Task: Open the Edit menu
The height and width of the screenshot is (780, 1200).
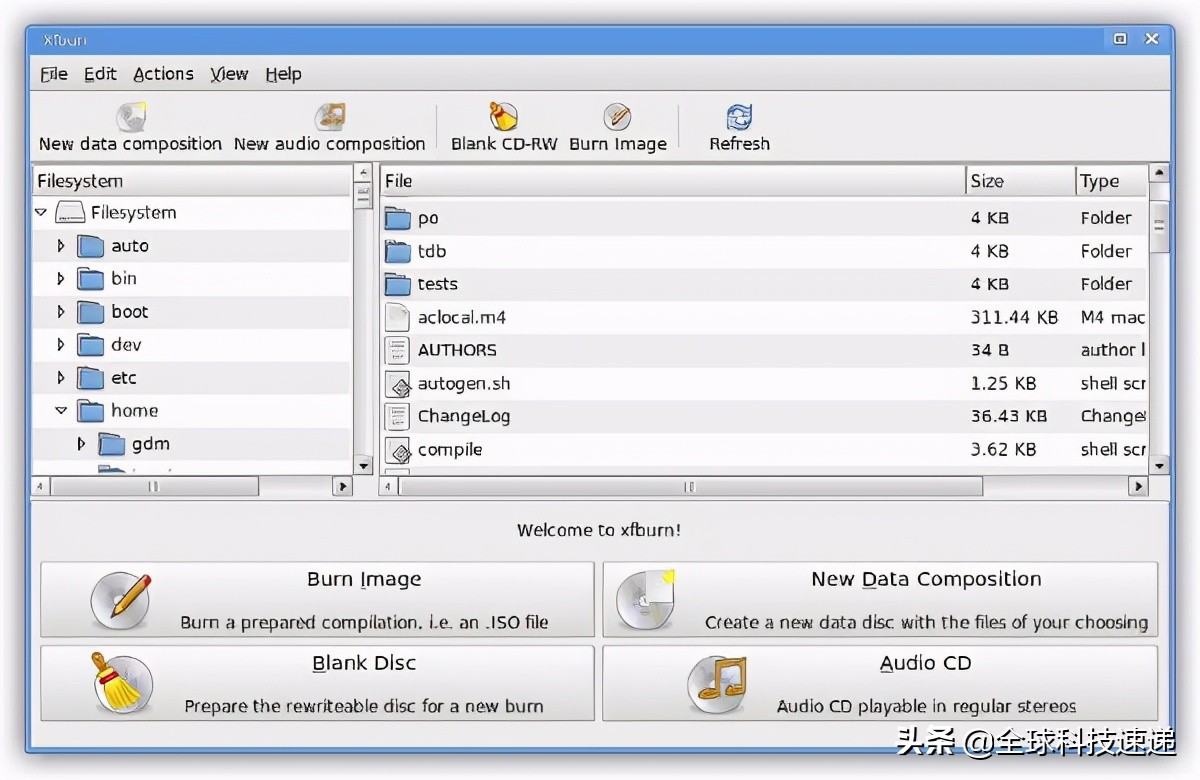Action: pyautogui.click(x=100, y=74)
